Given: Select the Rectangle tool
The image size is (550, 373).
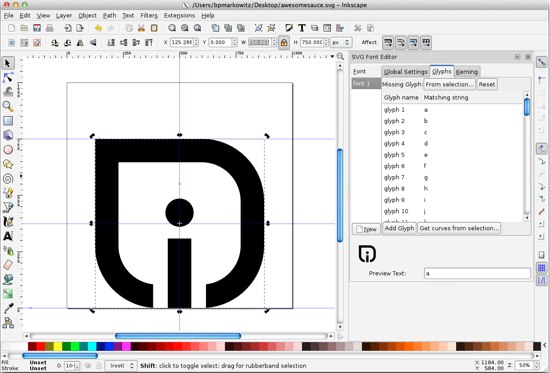Looking at the screenshot, I should click(x=8, y=121).
